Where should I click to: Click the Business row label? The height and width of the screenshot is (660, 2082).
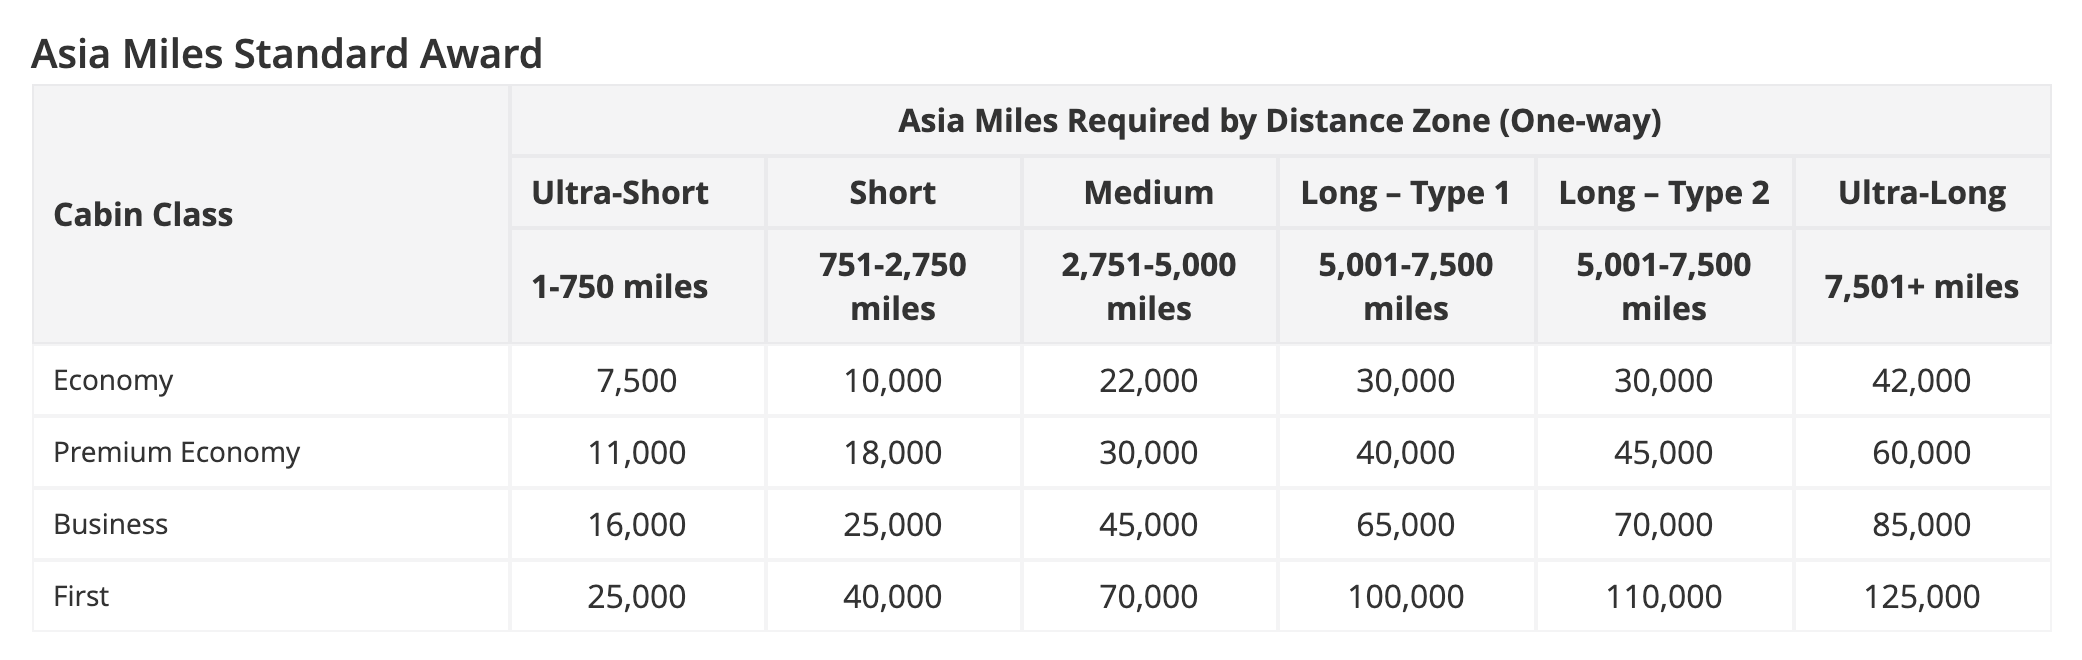pyautogui.click(x=110, y=524)
